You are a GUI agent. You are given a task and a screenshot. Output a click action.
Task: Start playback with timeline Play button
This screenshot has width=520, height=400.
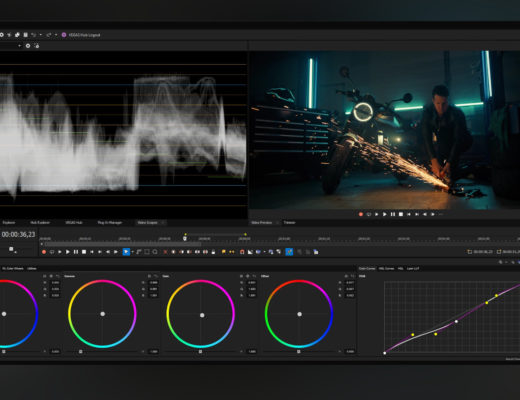click(x=68, y=252)
